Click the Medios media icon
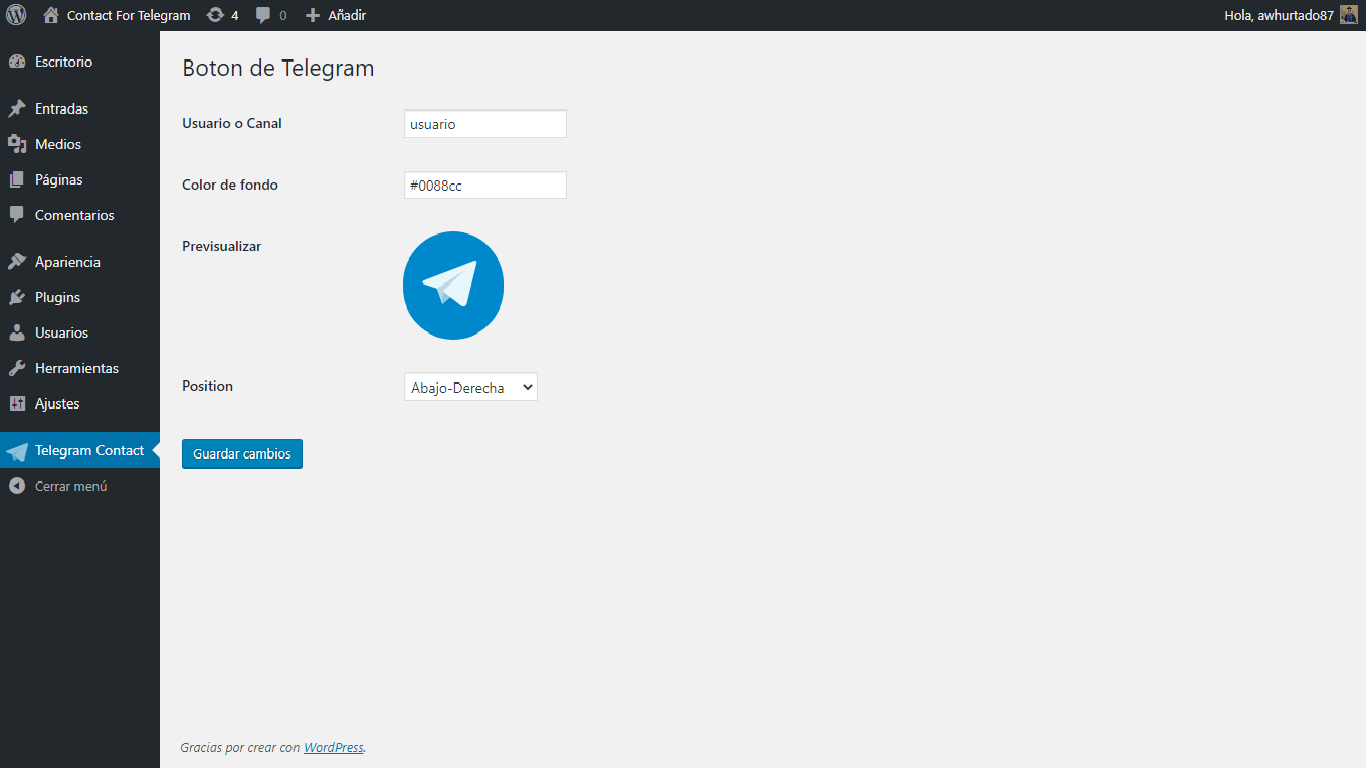Screen dimensions: 1366x768 [17, 144]
